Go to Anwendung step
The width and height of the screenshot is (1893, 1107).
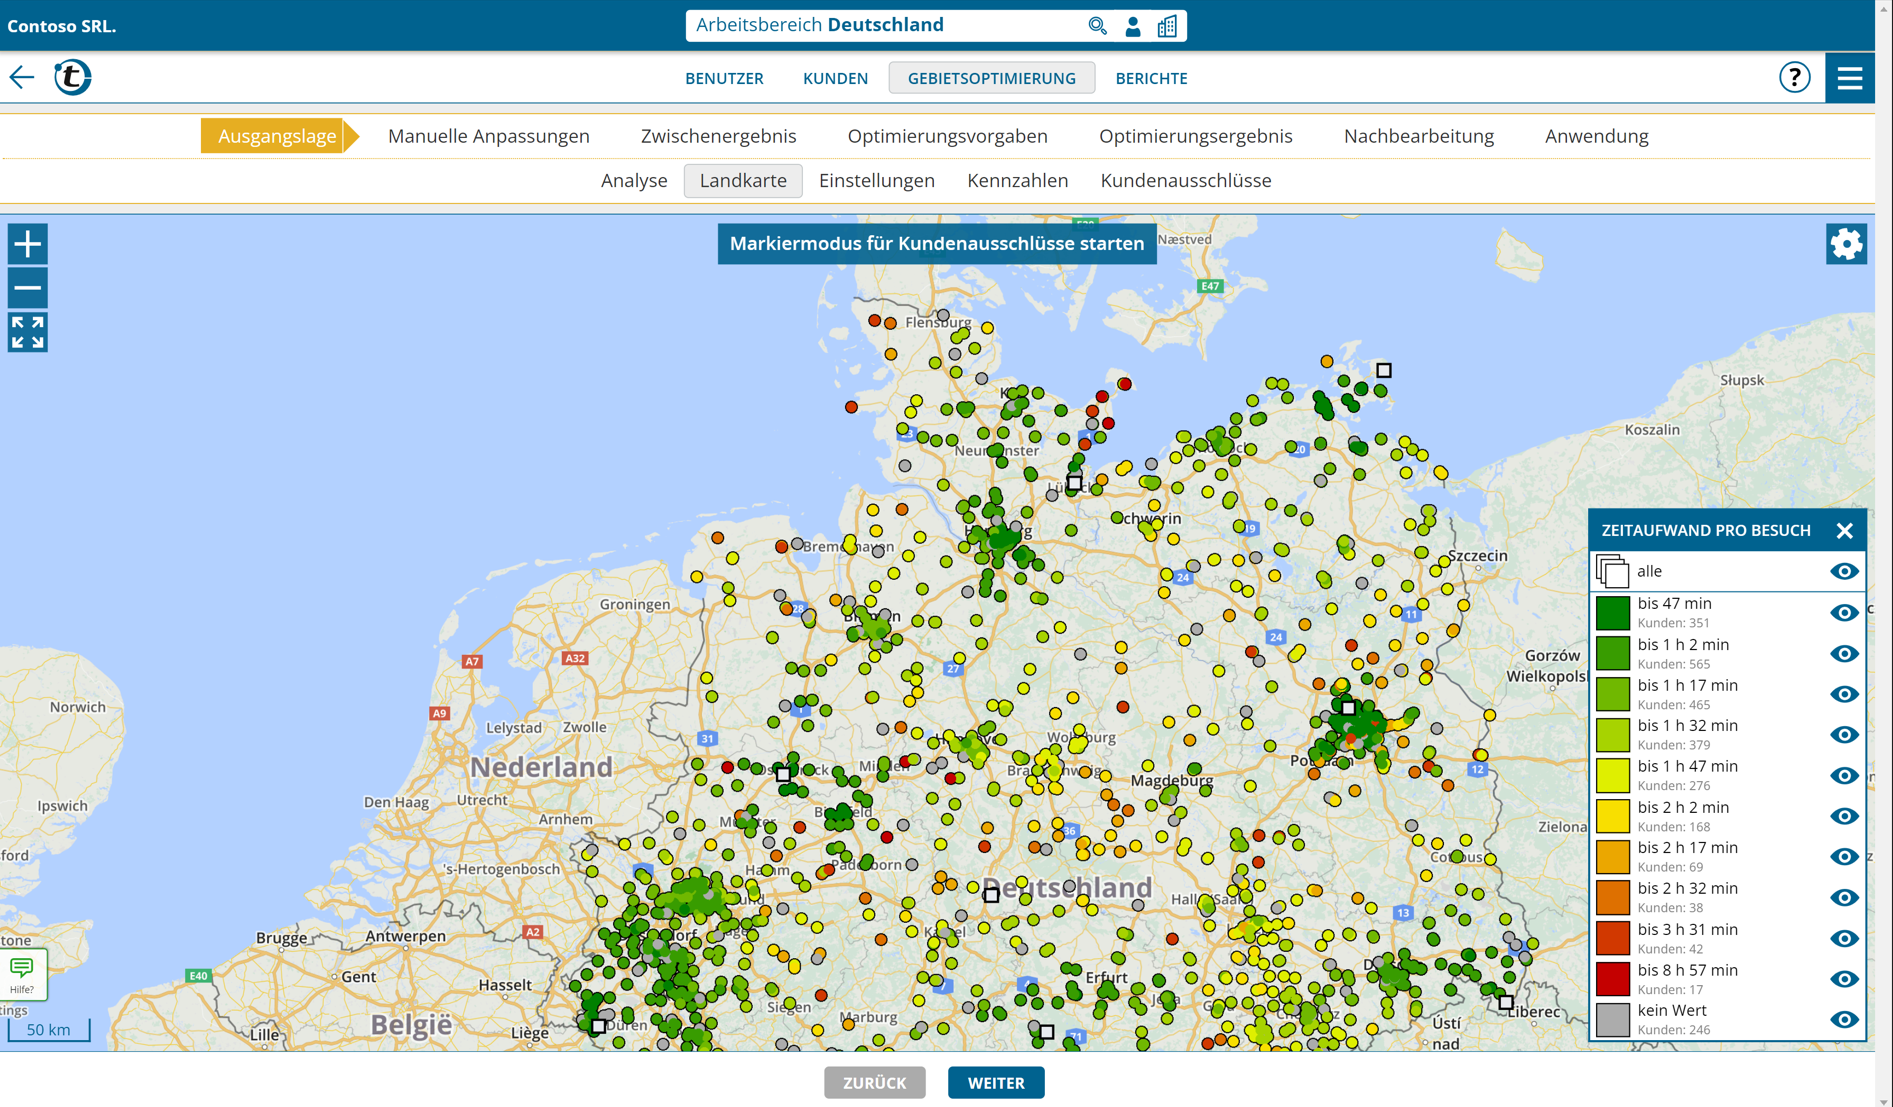1596,136
